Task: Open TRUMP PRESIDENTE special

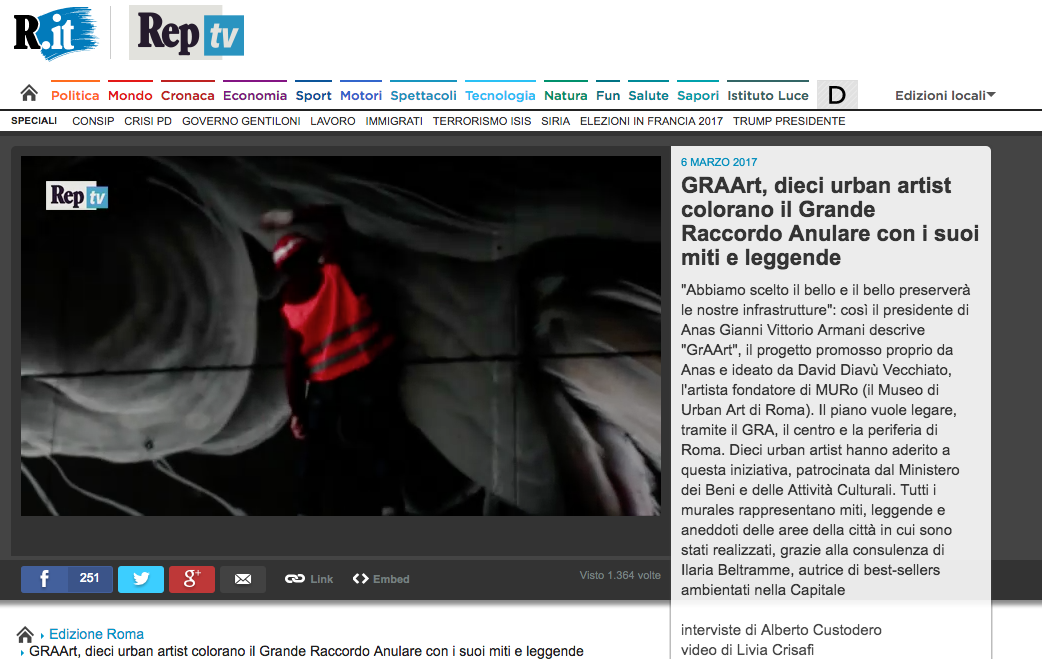Action: point(789,121)
